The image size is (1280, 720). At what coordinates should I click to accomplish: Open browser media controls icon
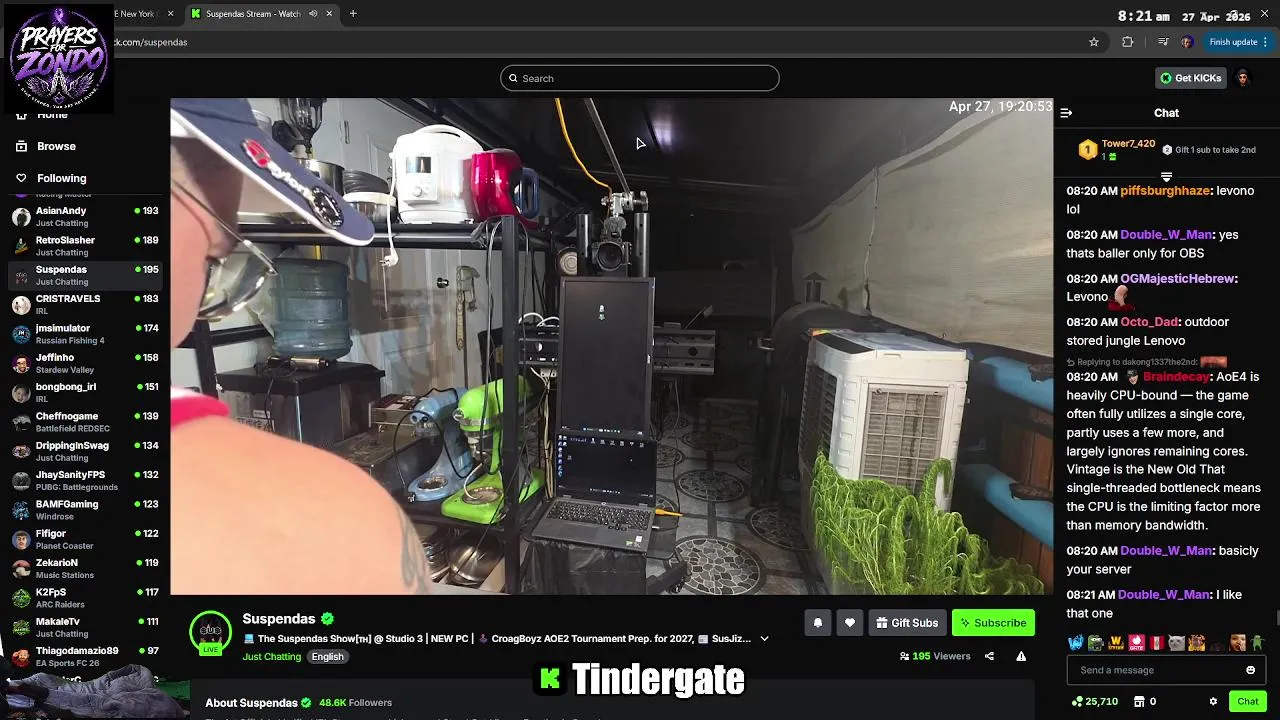click(x=1162, y=42)
